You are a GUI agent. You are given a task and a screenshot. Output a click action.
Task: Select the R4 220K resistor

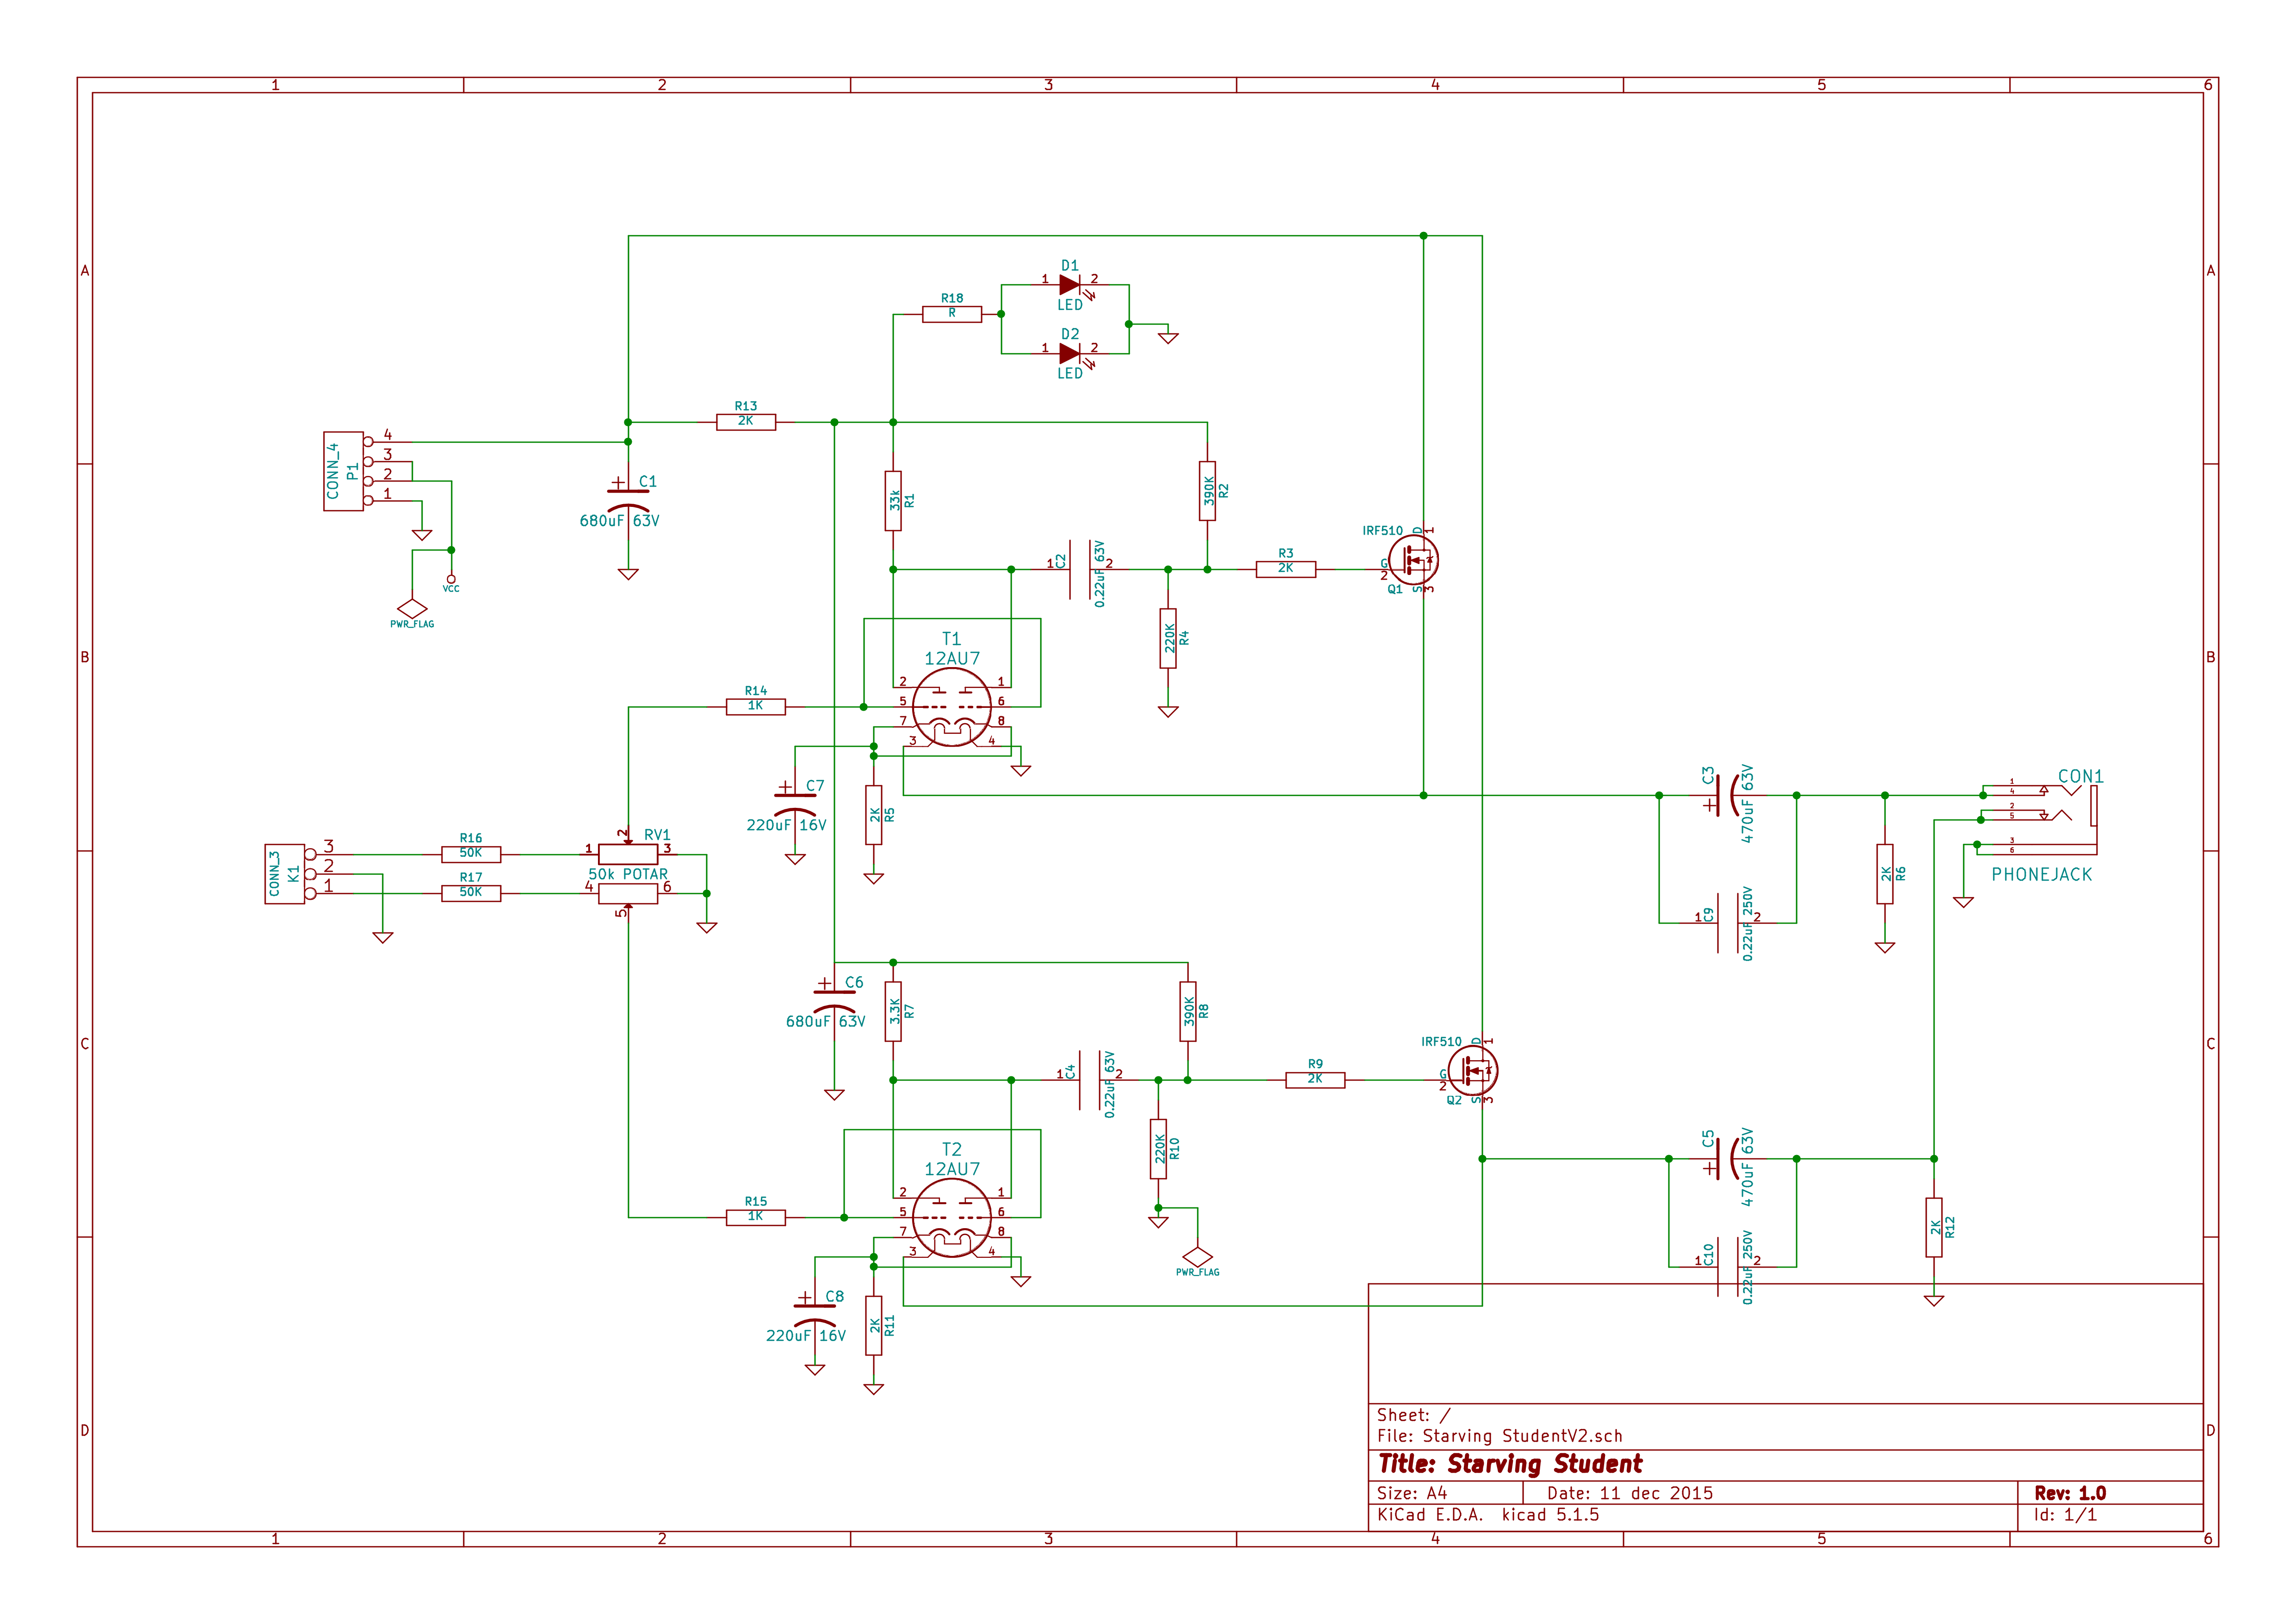(x=1168, y=638)
